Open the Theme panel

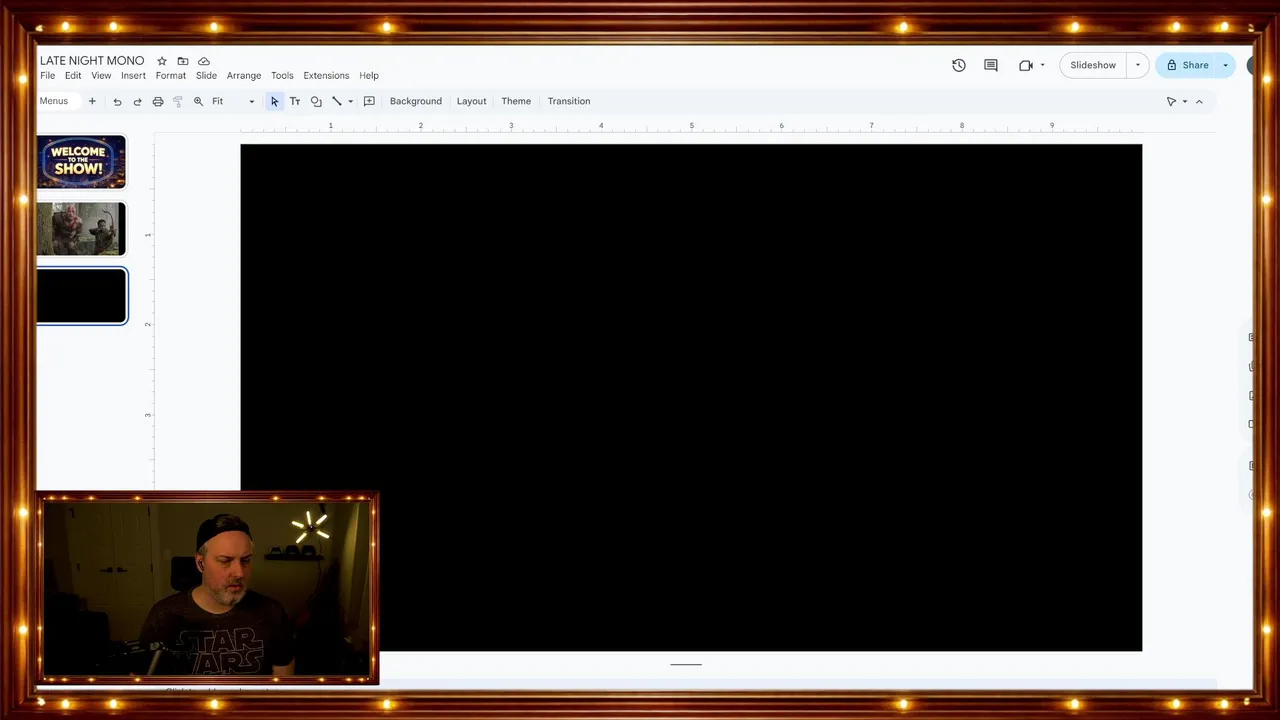tap(516, 101)
